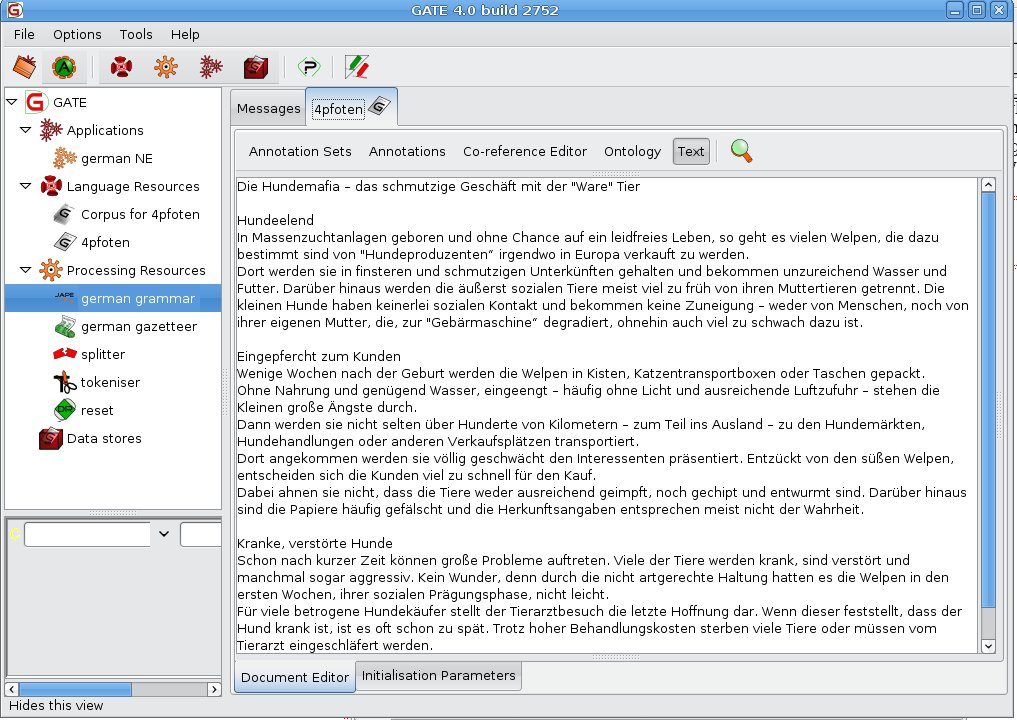
Task: Click the 'Hundeelend' heading in document
Action: coord(275,220)
